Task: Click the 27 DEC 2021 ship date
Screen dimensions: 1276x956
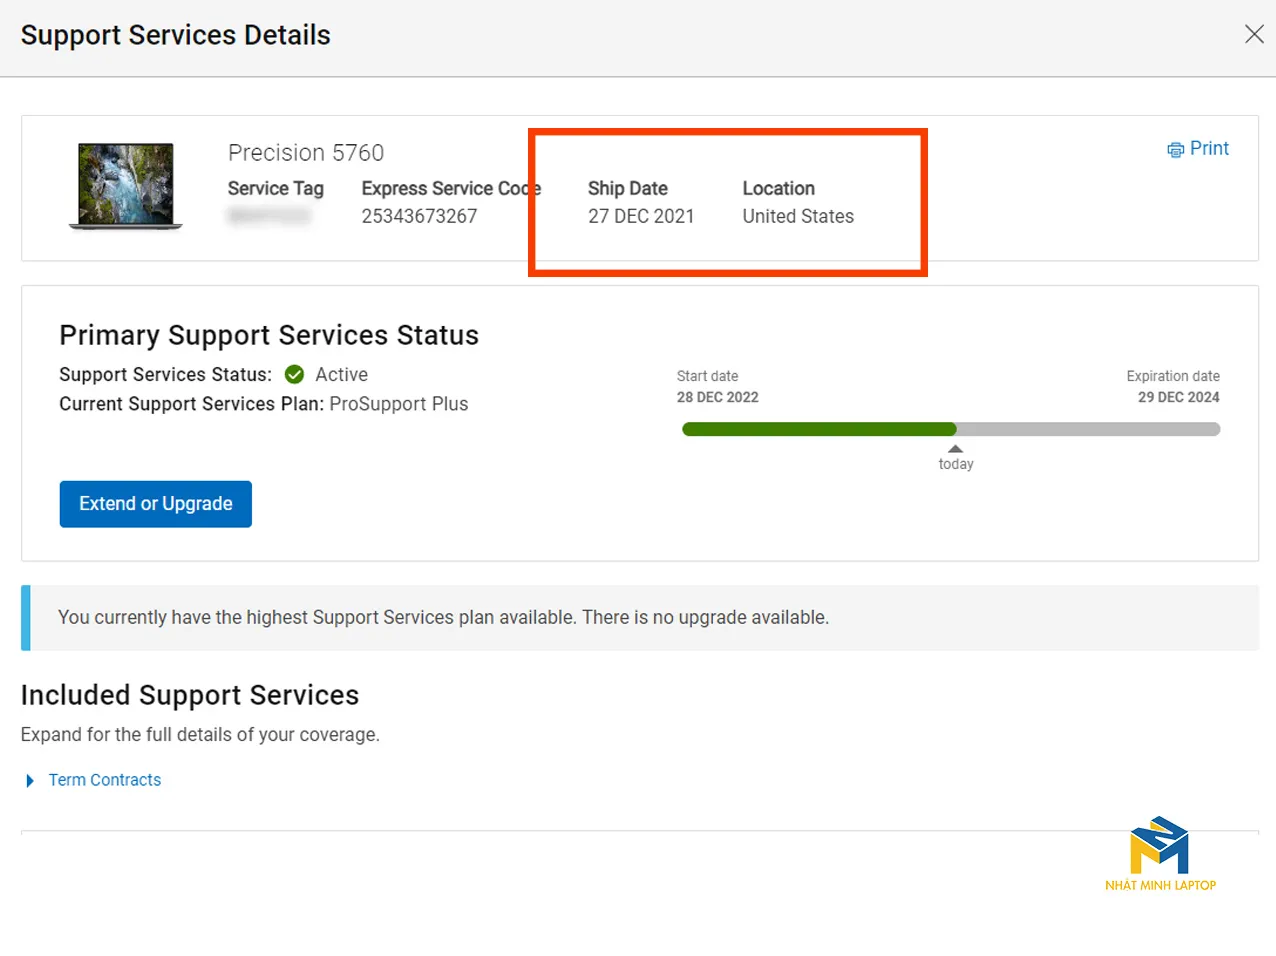Action: pos(640,216)
